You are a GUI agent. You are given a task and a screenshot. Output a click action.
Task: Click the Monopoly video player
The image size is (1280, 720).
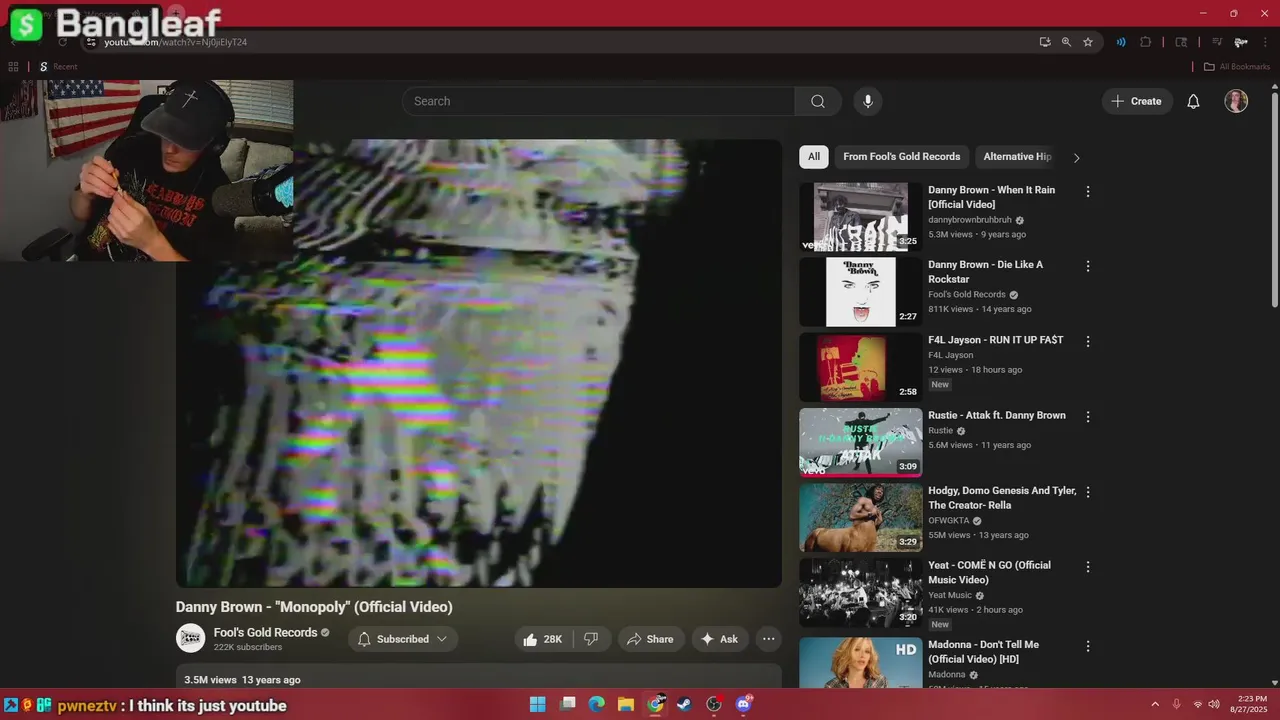coord(479,363)
